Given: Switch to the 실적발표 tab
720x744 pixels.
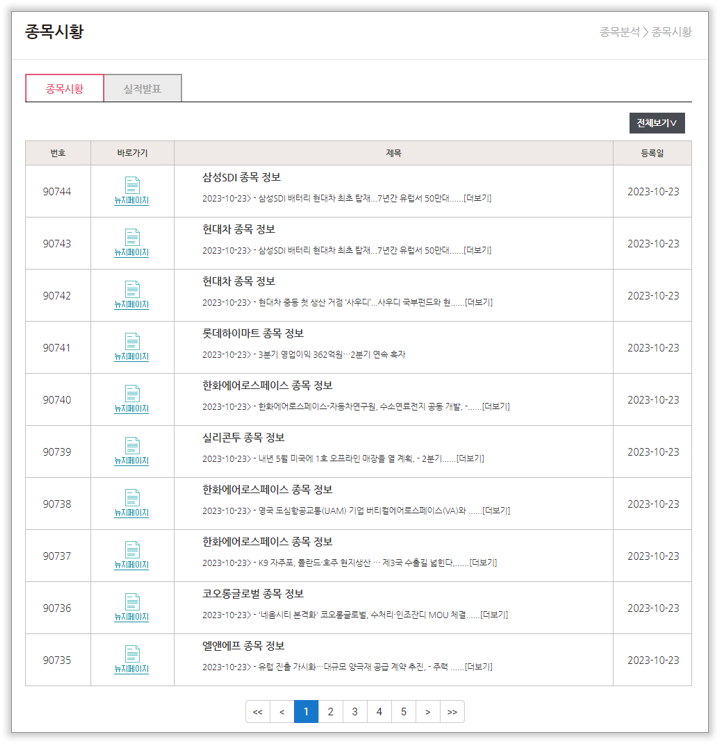Looking at the screenshot, I should coord(142,89).
